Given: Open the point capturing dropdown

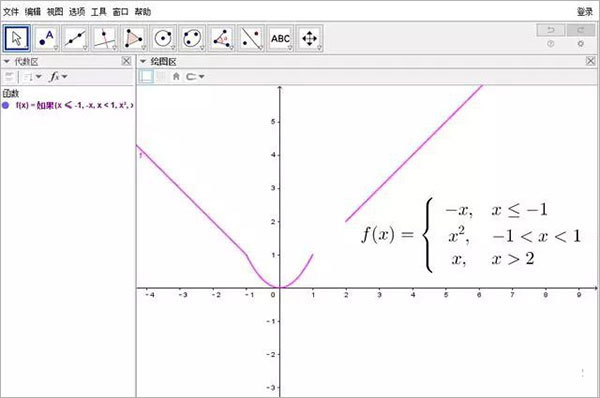Looking at the screenshot, I should tap(195, 77).
